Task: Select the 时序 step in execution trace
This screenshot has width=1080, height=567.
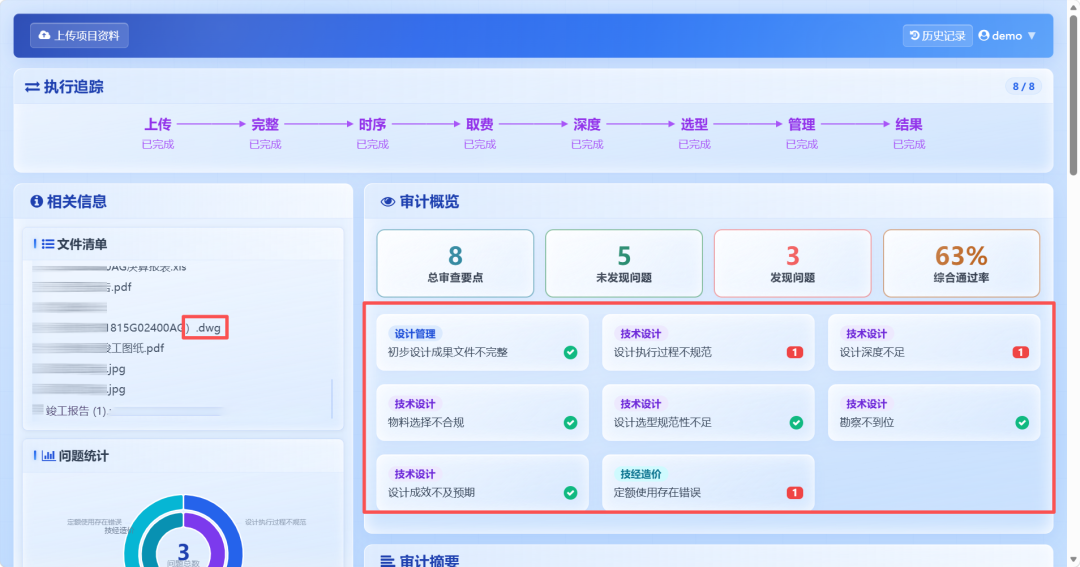Action: tap(373, 131)
